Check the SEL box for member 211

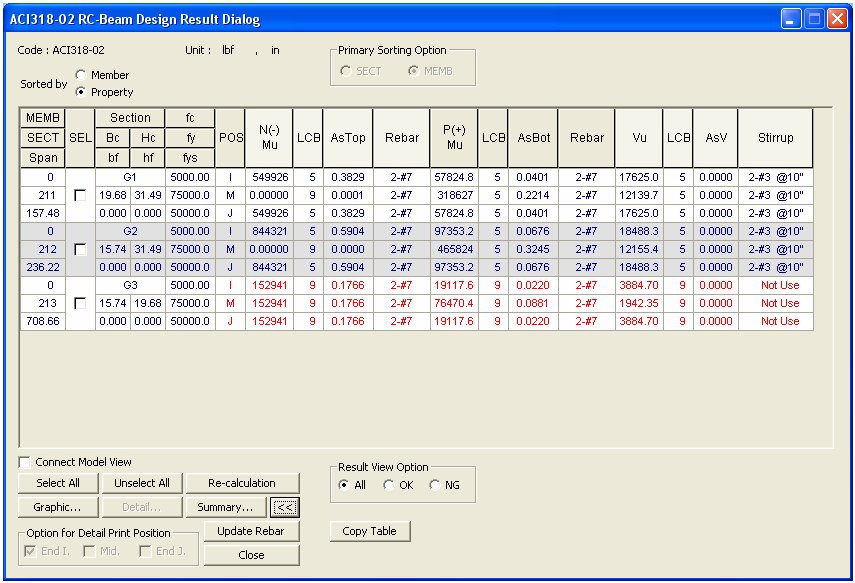pos(80,195)
